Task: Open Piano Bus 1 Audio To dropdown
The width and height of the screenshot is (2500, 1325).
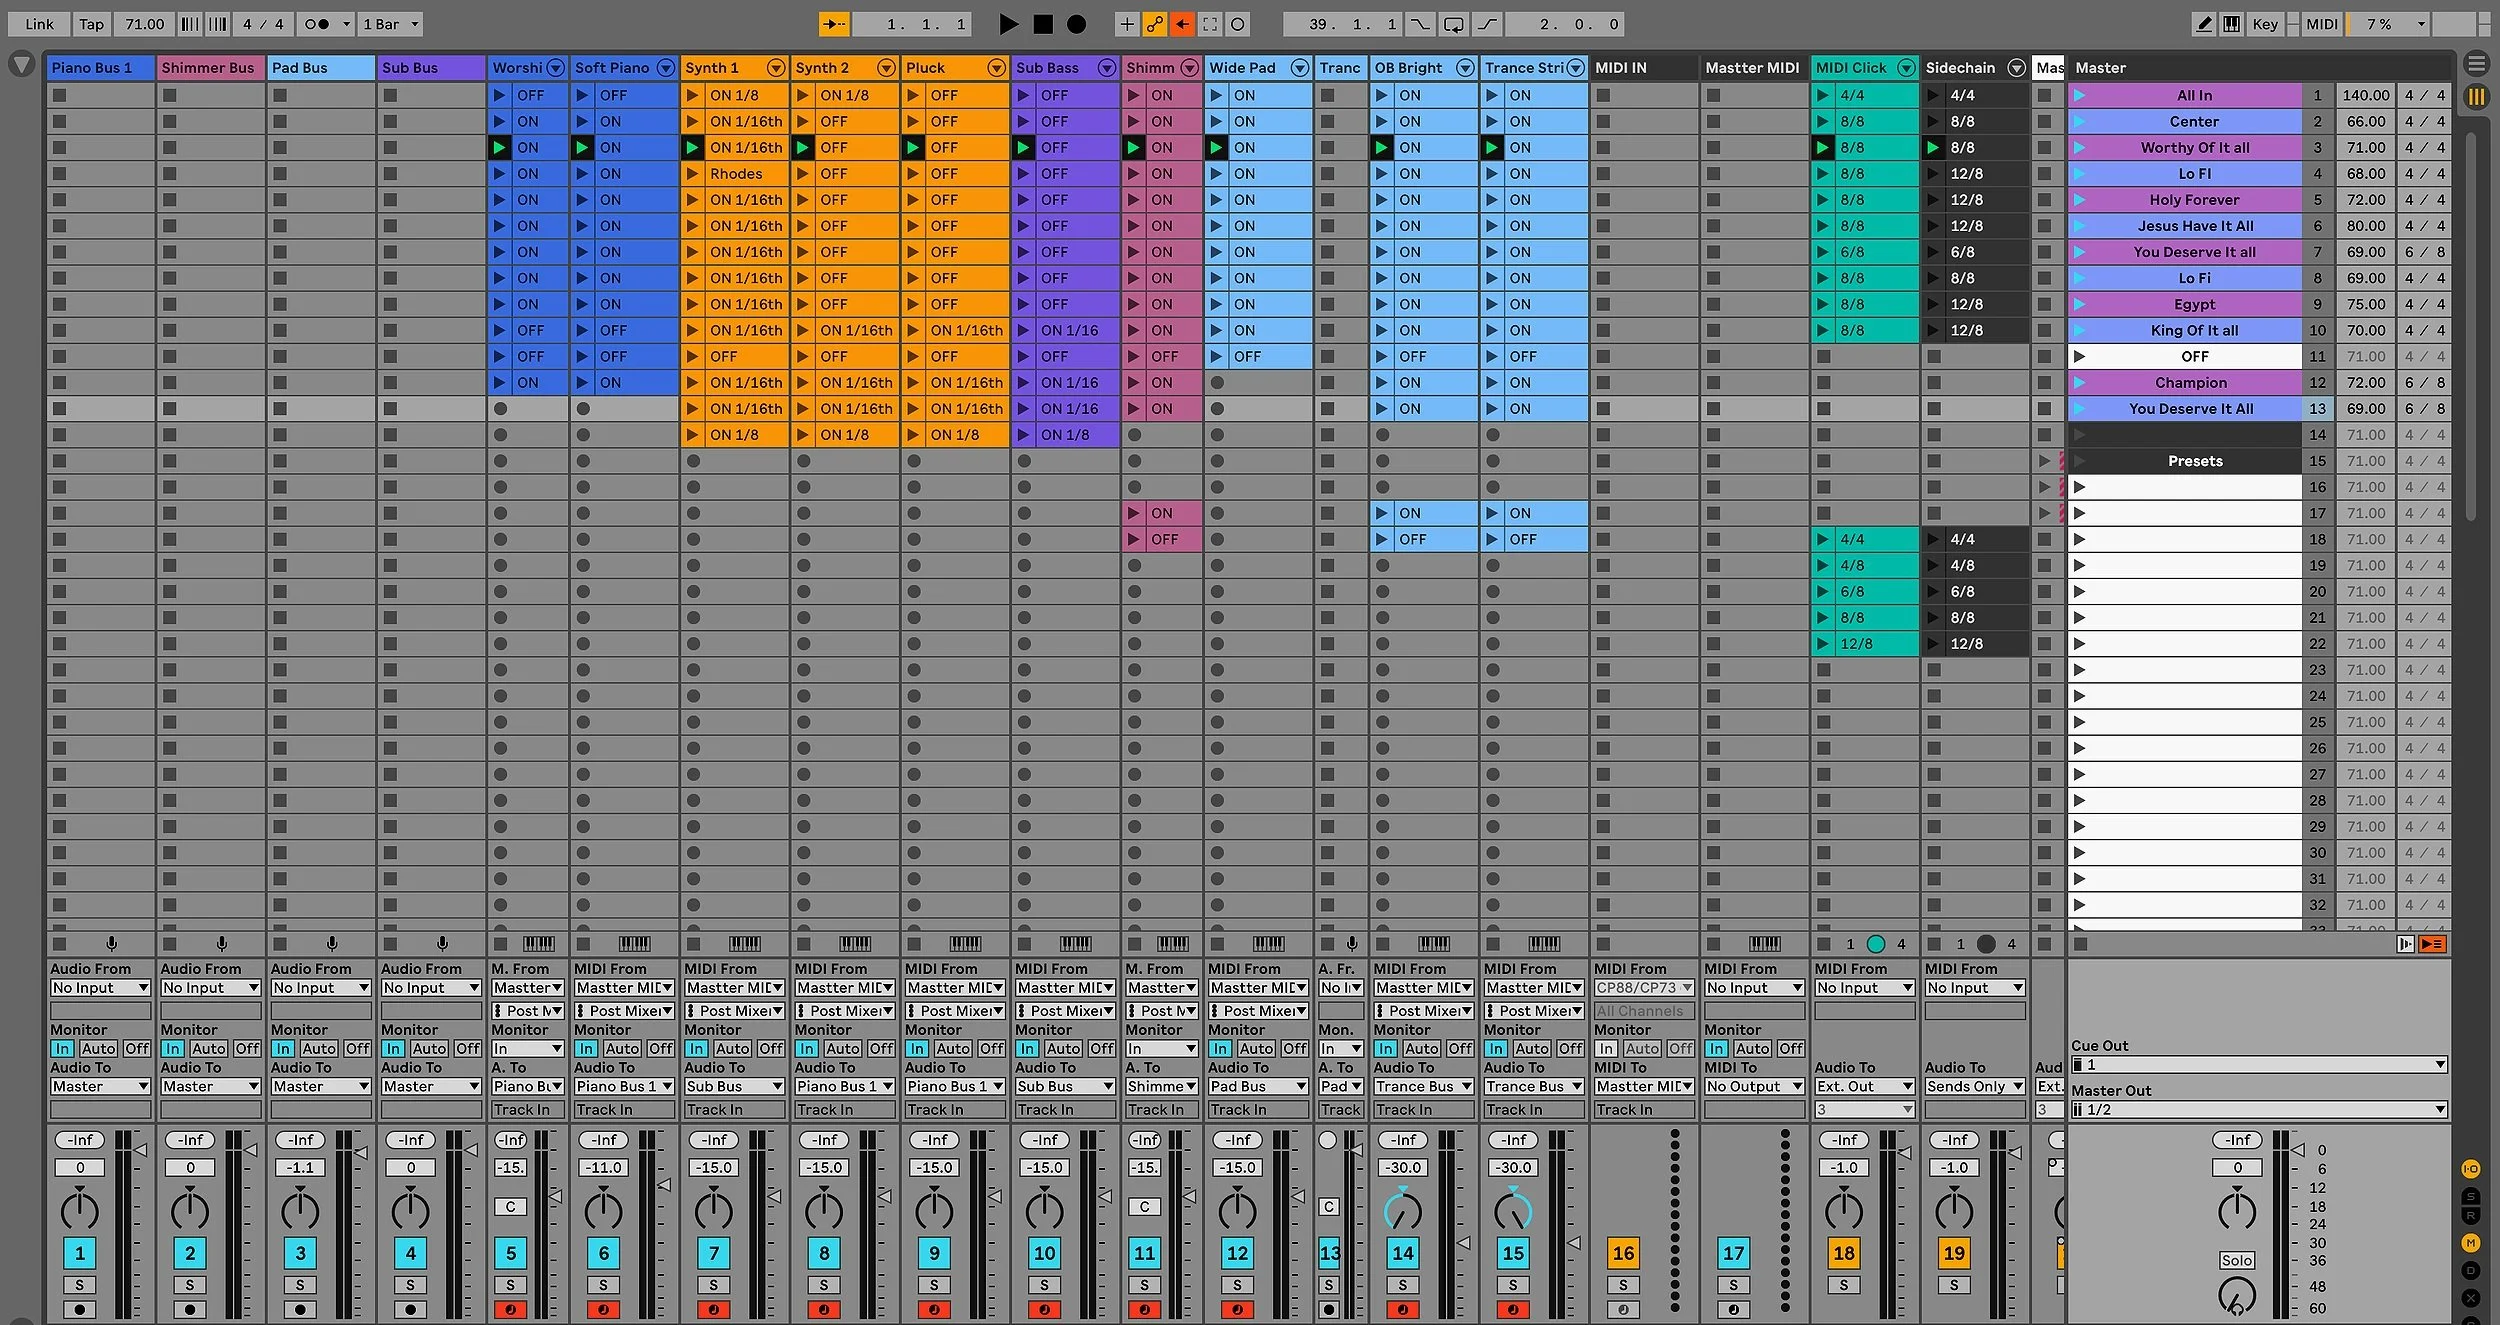Action: pyautogui.click(x=100, y=1086)
